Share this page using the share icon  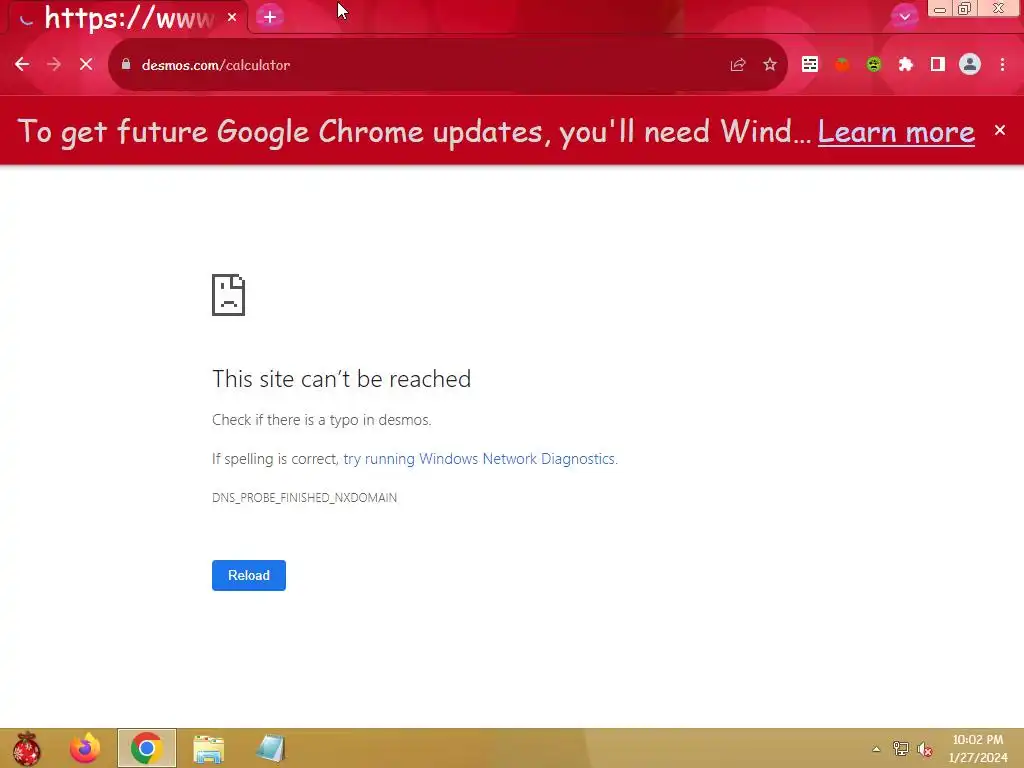coord(738,65)
